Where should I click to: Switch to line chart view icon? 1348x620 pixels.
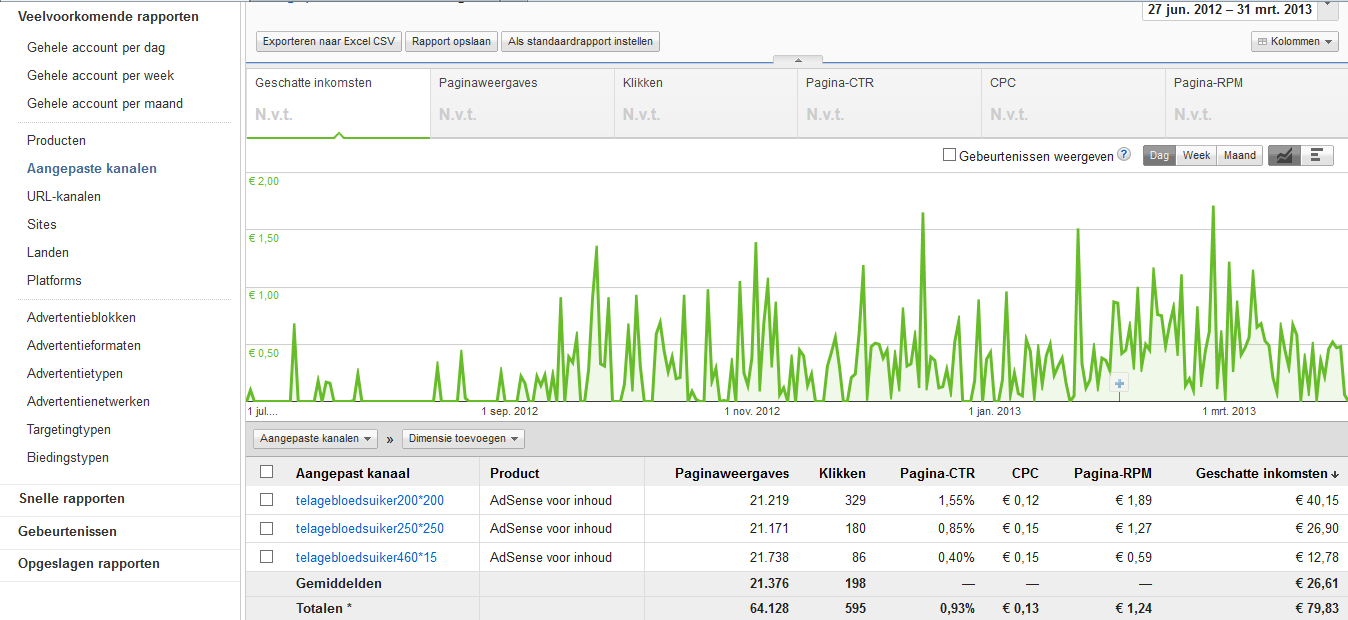tap(1285, 155)
